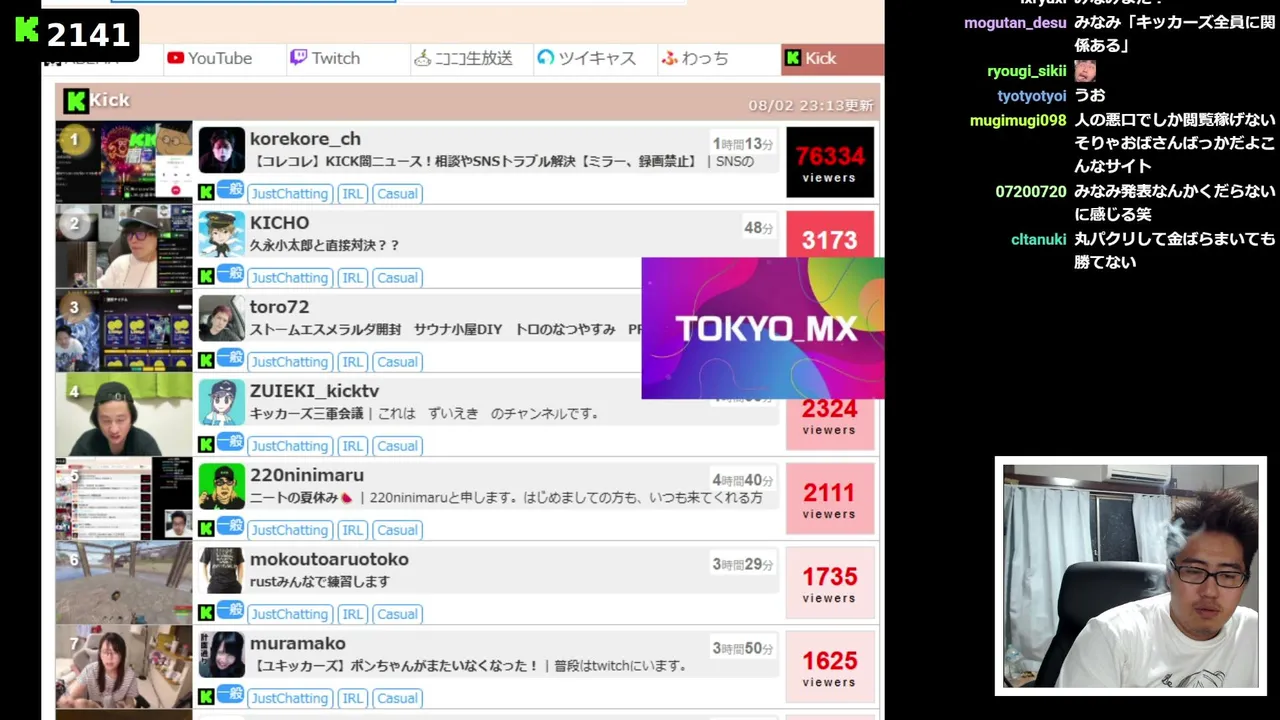Viewport: 1280px width, 720px height.
Task: Open mokoutoaruotoko's profile avatar
Action: pyautogui.click(x=222, y=570)
